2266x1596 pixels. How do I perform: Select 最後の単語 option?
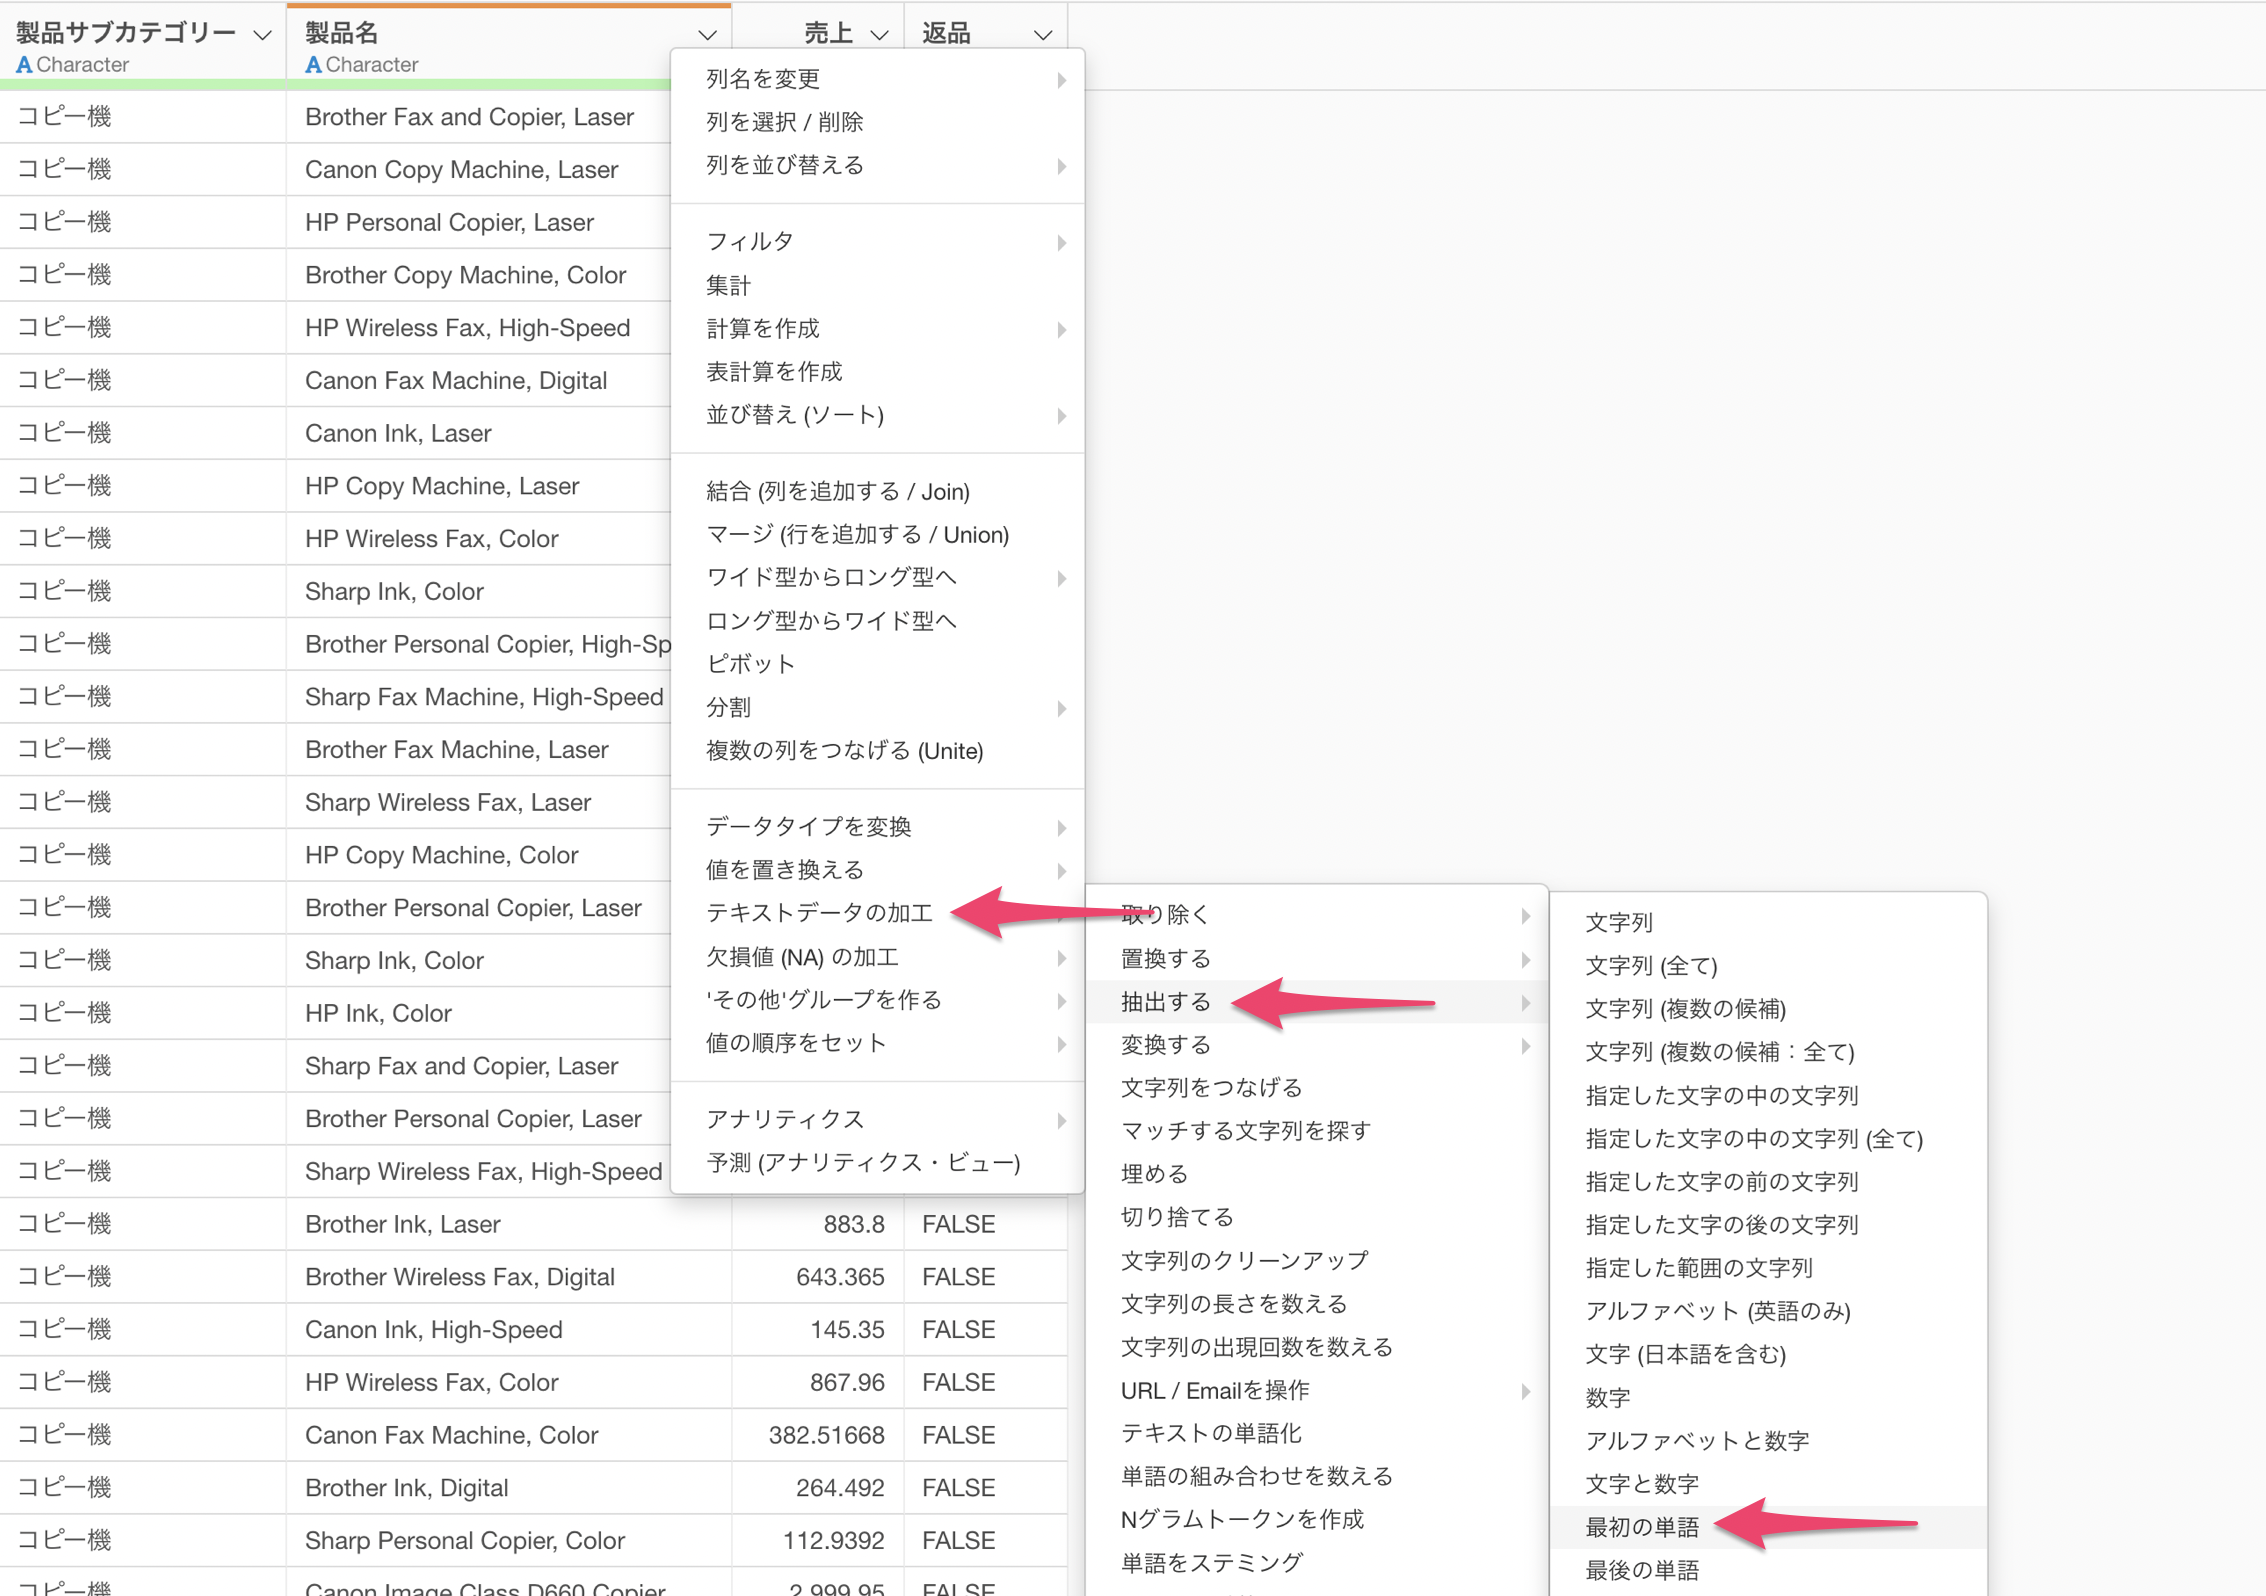(x=1768, y=1571)
